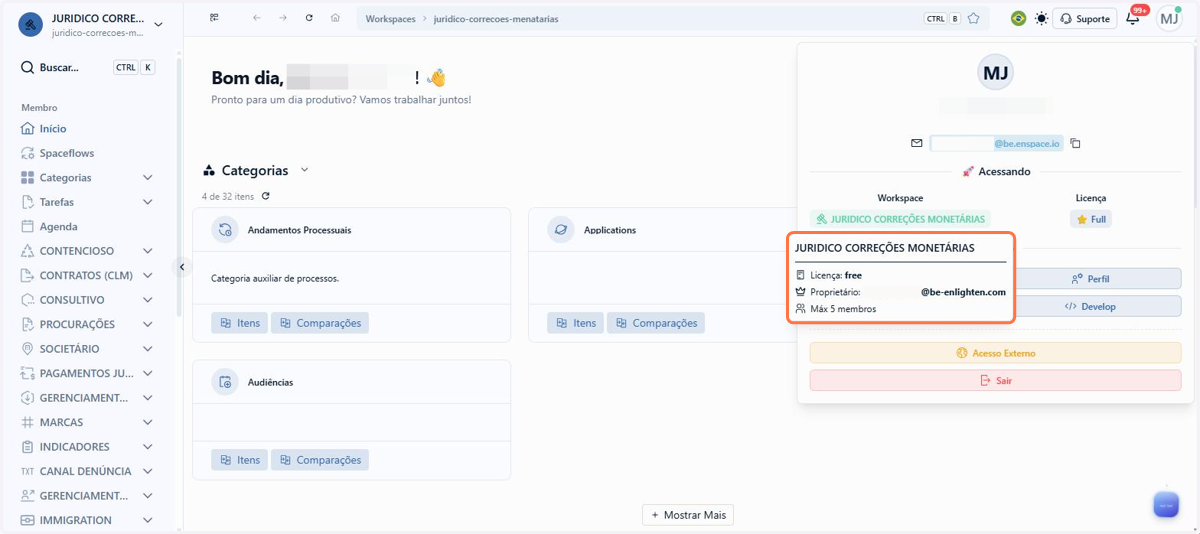Click the MJ avatar in the top bar
Viewport: 1200px width, 534px height.
[1169, 18]
